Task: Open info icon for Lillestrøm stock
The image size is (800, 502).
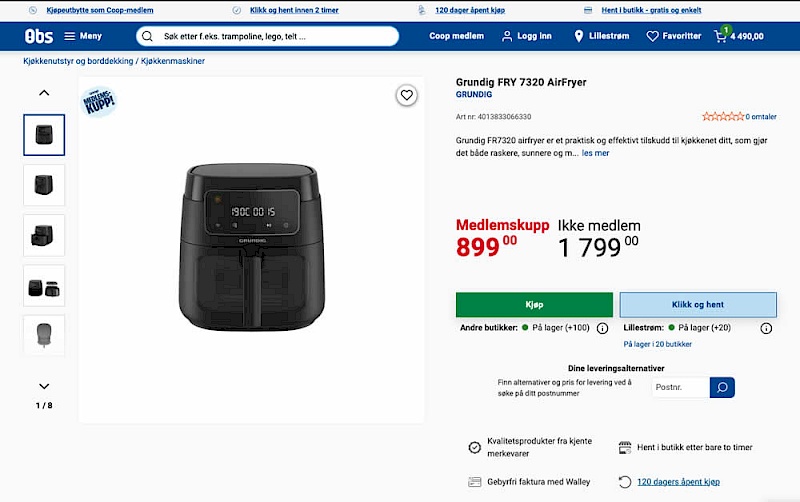Action: coord(766,328)
